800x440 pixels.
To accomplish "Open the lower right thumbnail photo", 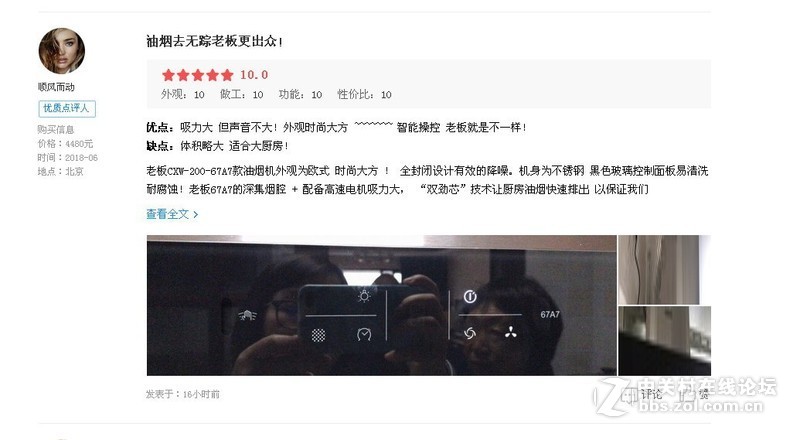I will 664,341.
